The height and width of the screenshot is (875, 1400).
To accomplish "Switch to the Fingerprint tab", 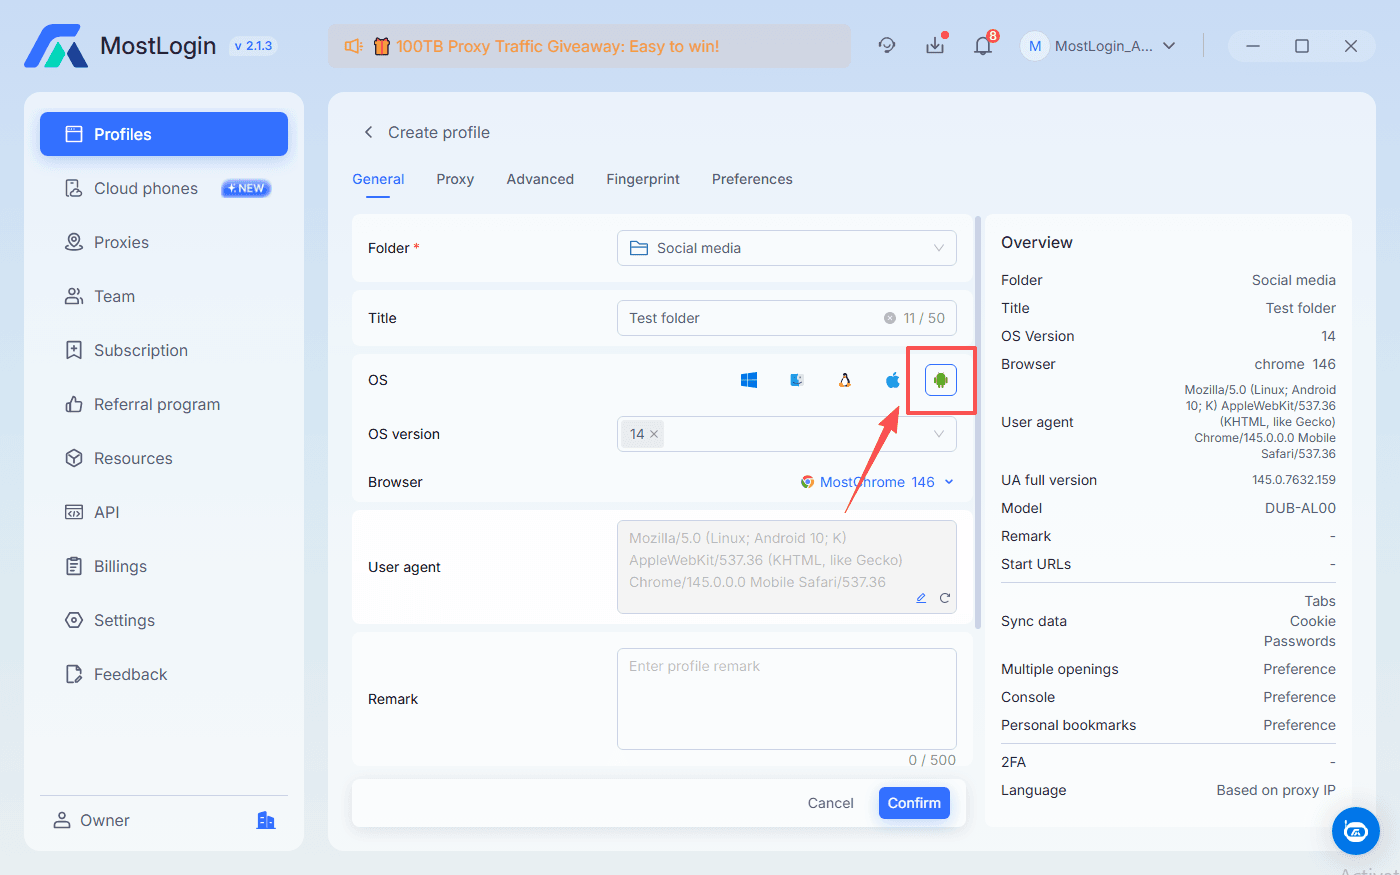I will click(x=643, y=179).
